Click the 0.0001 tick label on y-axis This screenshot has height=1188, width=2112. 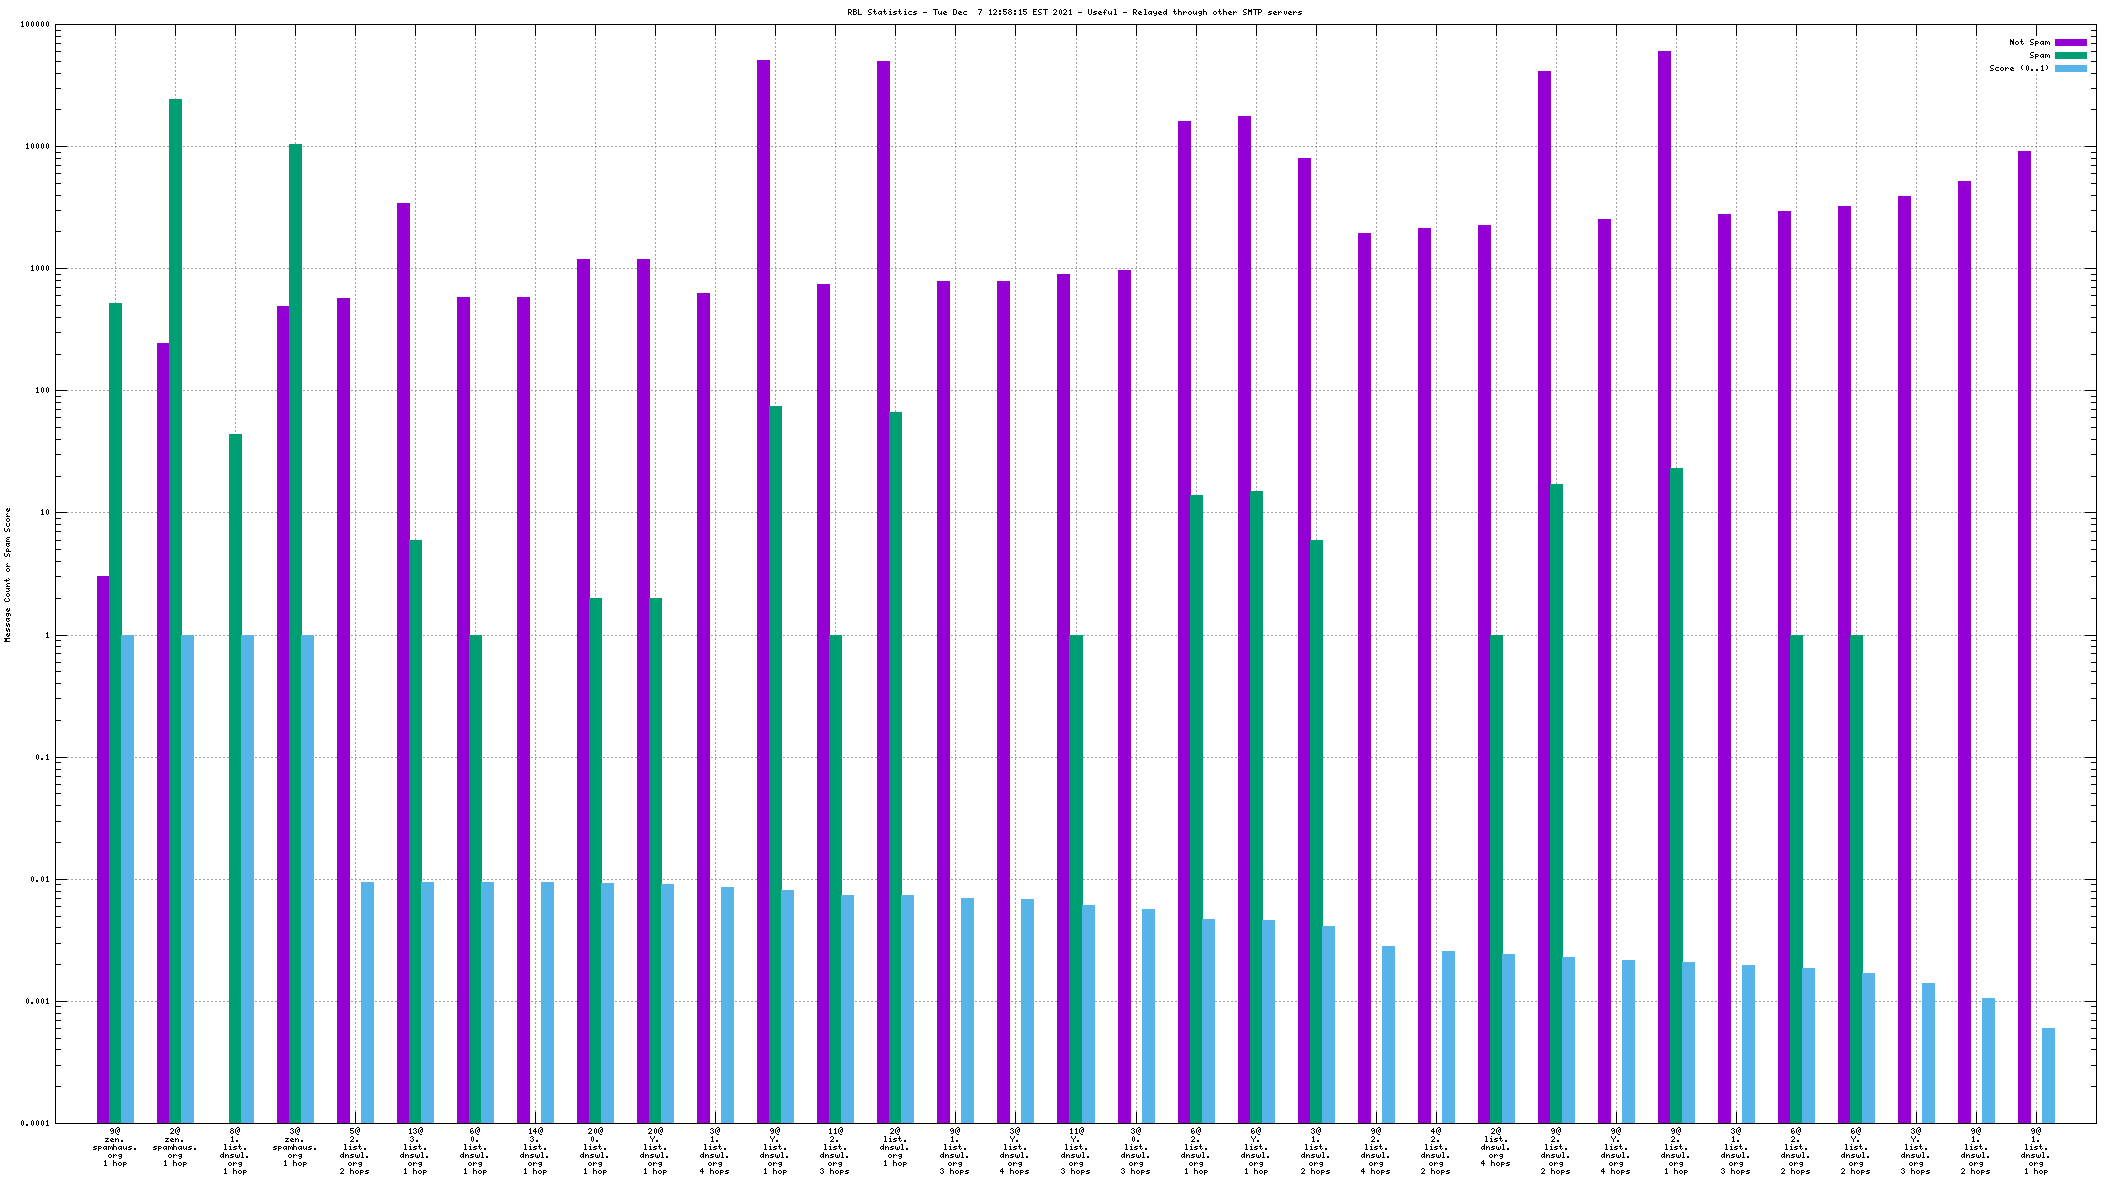pos(33,1123)
